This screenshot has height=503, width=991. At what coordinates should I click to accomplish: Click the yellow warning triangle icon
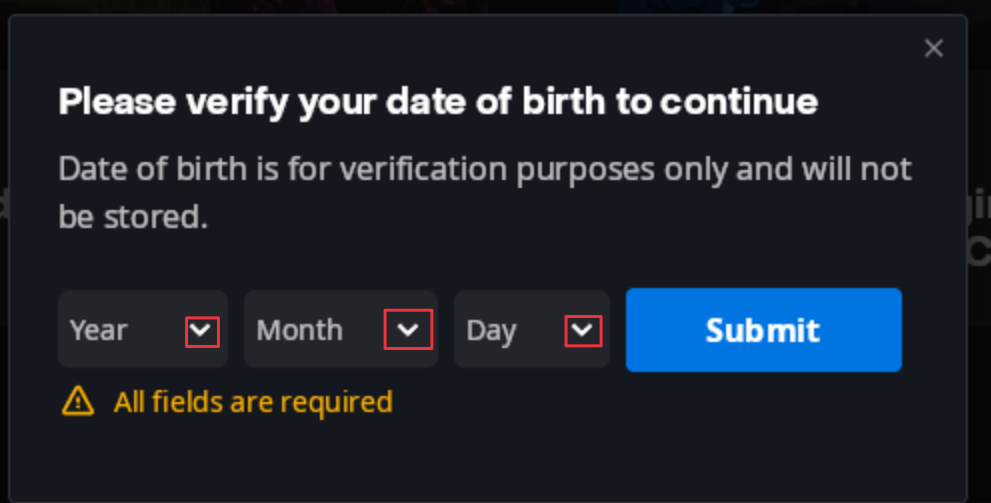pyautogui.click(x=78, y=401)
